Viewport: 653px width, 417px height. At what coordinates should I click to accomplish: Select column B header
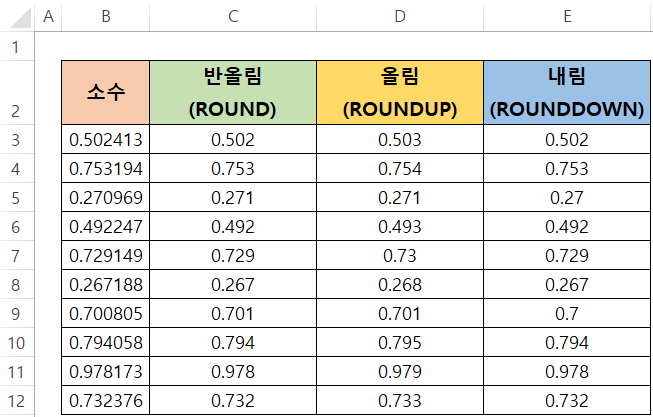pos(105,16)
